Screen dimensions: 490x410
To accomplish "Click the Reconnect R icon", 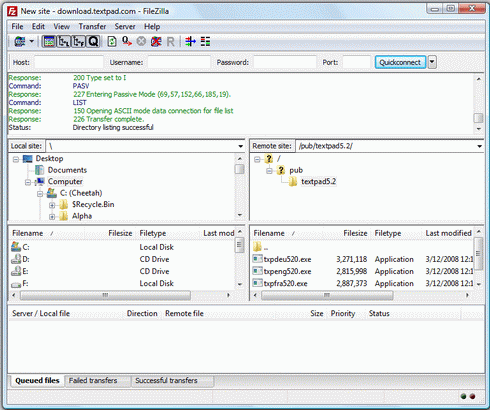I will 170,42.
